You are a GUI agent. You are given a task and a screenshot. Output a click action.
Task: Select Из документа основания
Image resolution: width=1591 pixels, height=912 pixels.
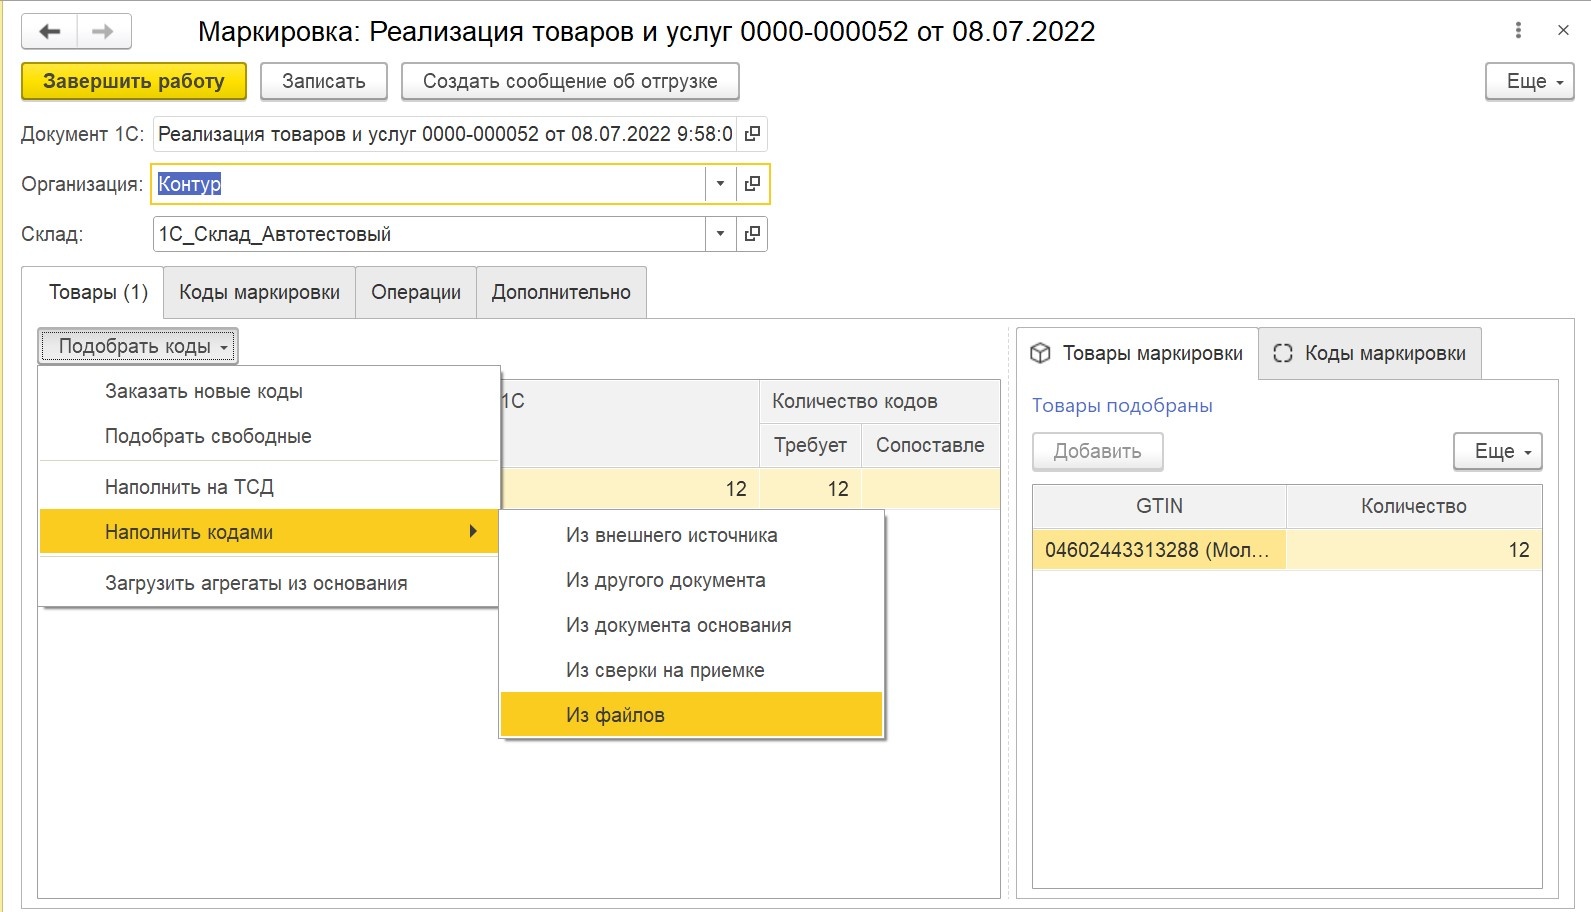tap(692, 625)
